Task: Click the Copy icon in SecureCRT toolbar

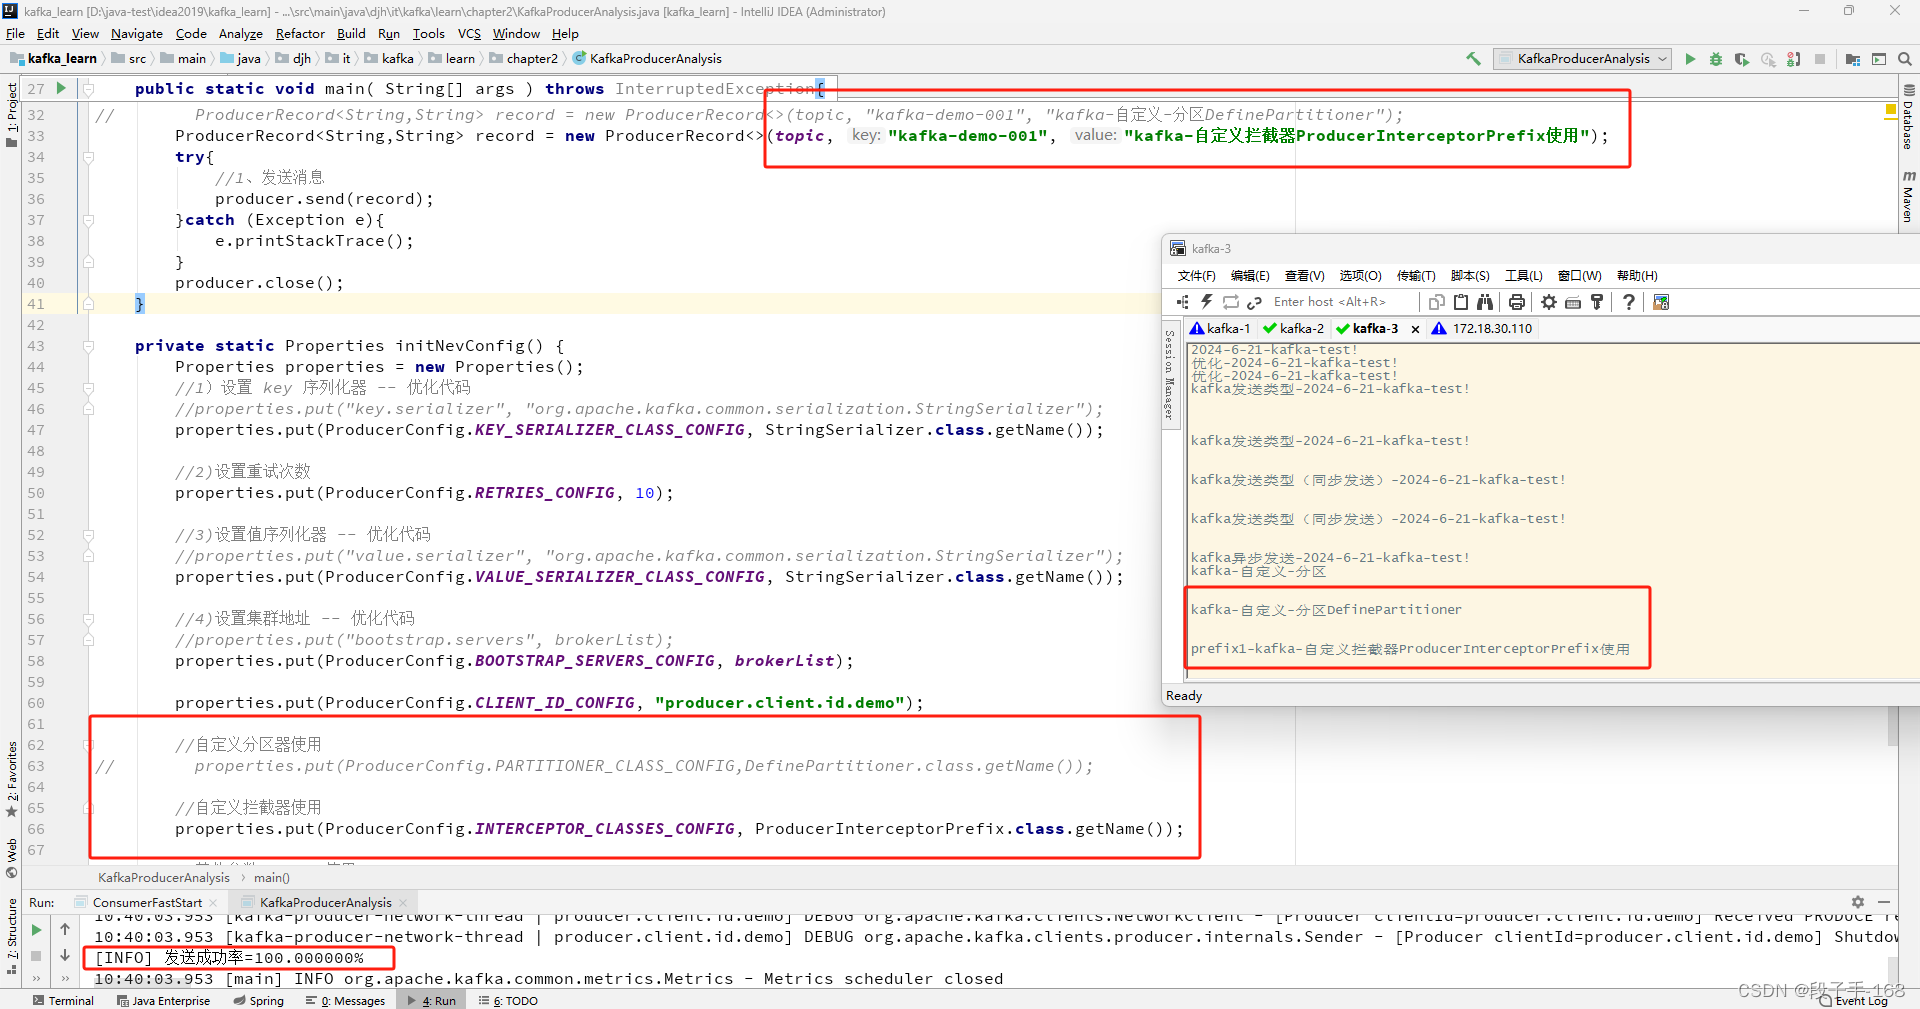Action: click(1437, 302)
